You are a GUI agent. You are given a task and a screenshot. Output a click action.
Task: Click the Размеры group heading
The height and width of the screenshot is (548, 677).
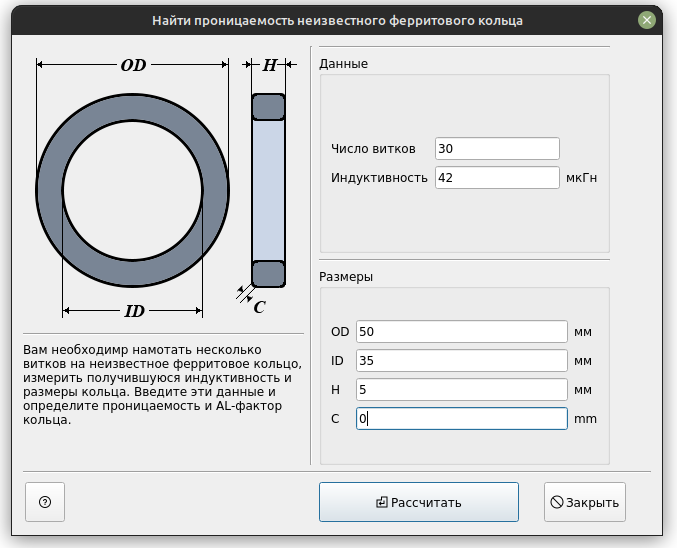(346, 277)
